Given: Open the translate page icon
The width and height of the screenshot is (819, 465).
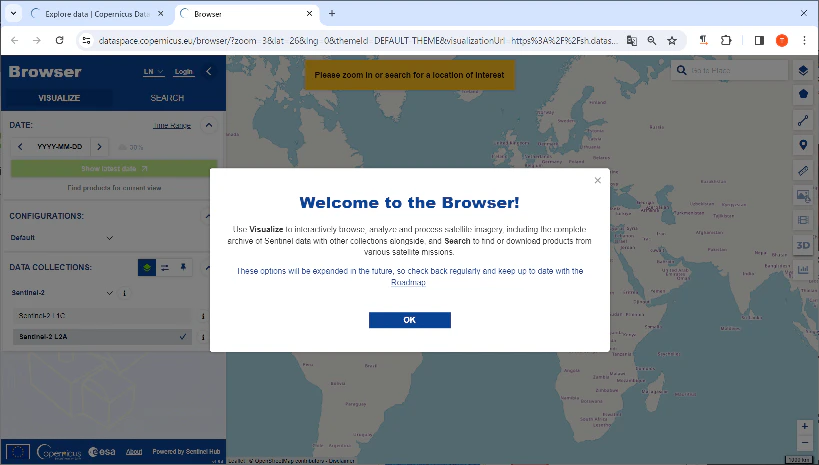Looking at the screenshot, I should coord(631,40).
